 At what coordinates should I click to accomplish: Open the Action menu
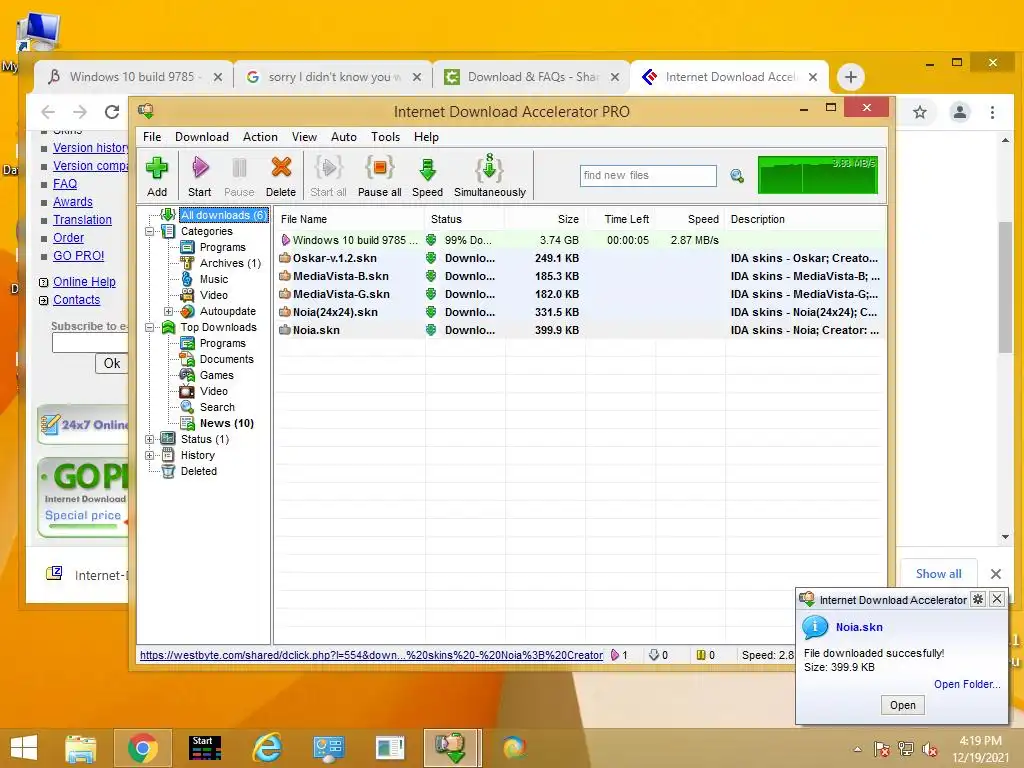tap(260, 137)
